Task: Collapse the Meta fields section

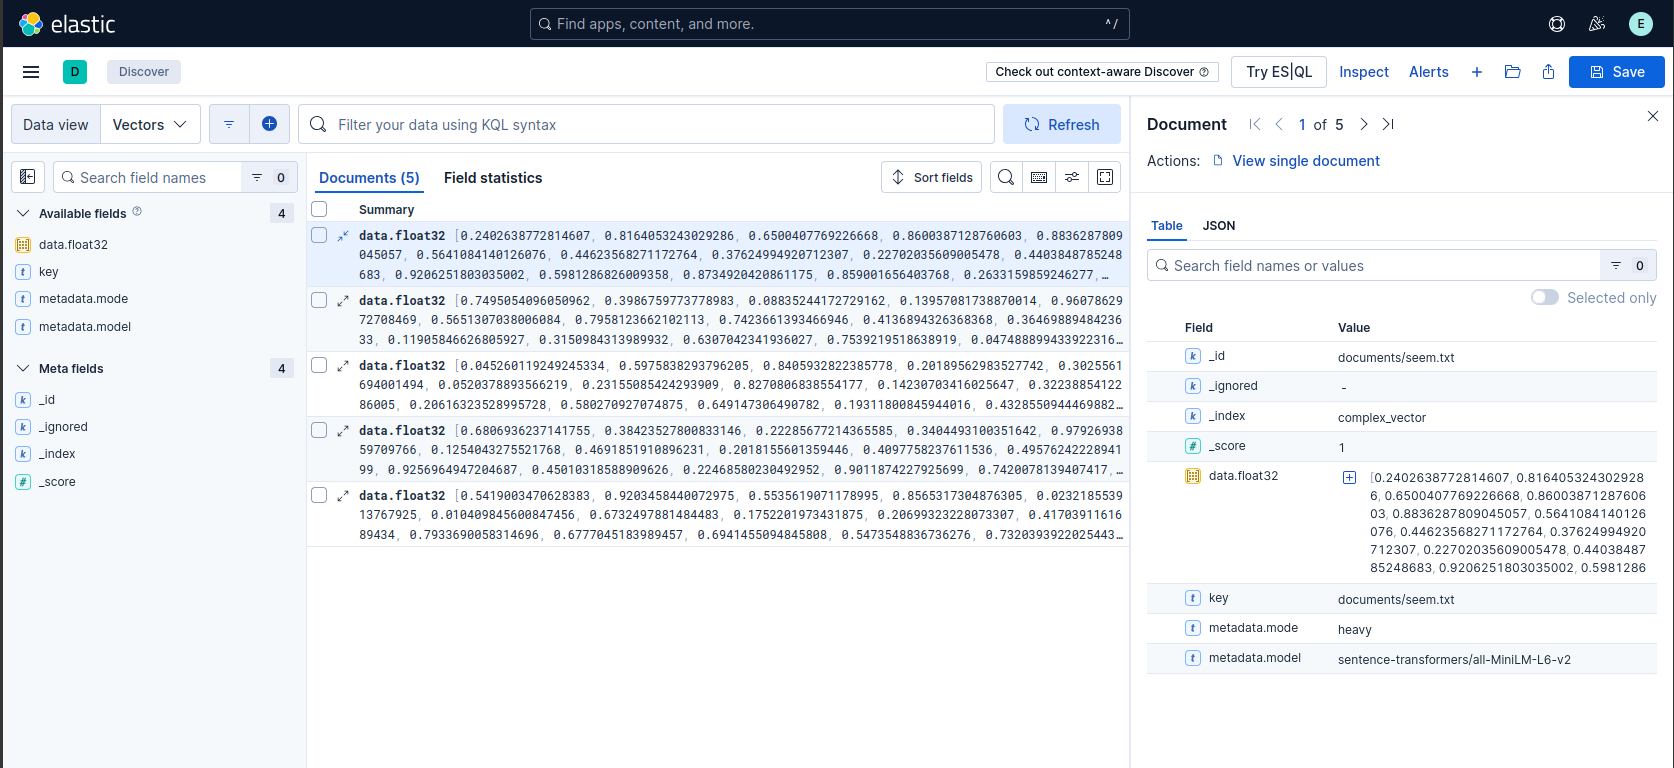Action: click(x=23, y=368)
